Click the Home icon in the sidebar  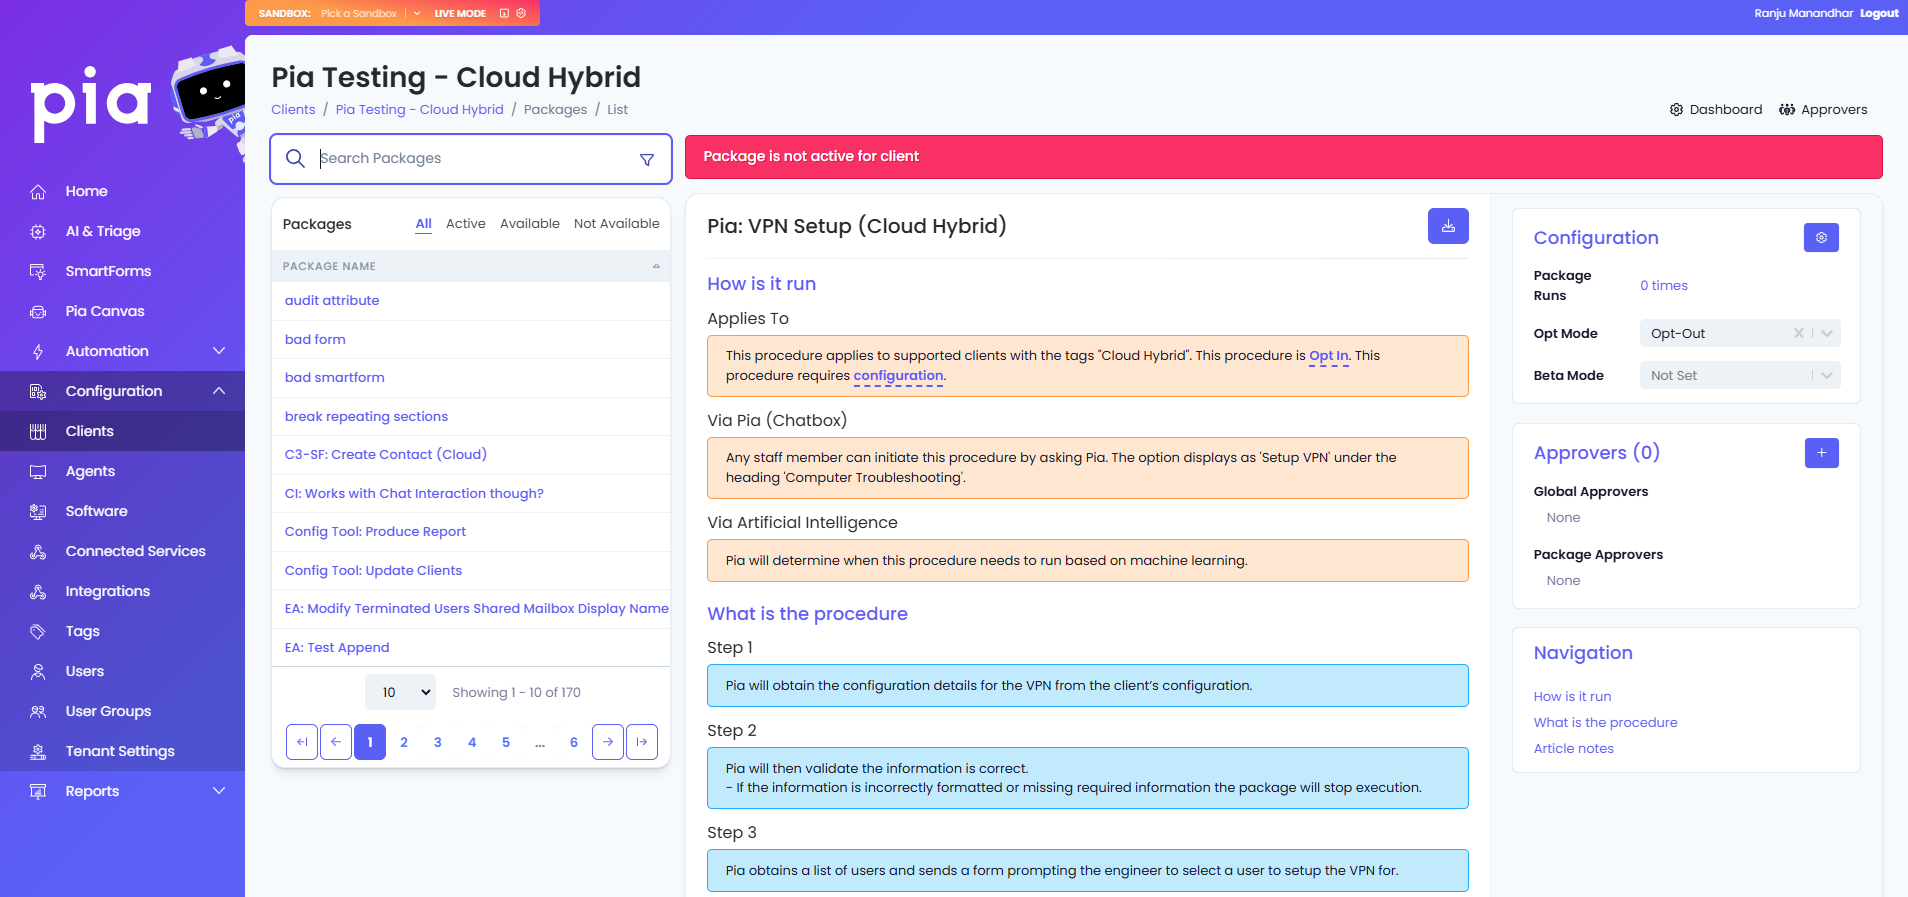(x=38, y=191)
